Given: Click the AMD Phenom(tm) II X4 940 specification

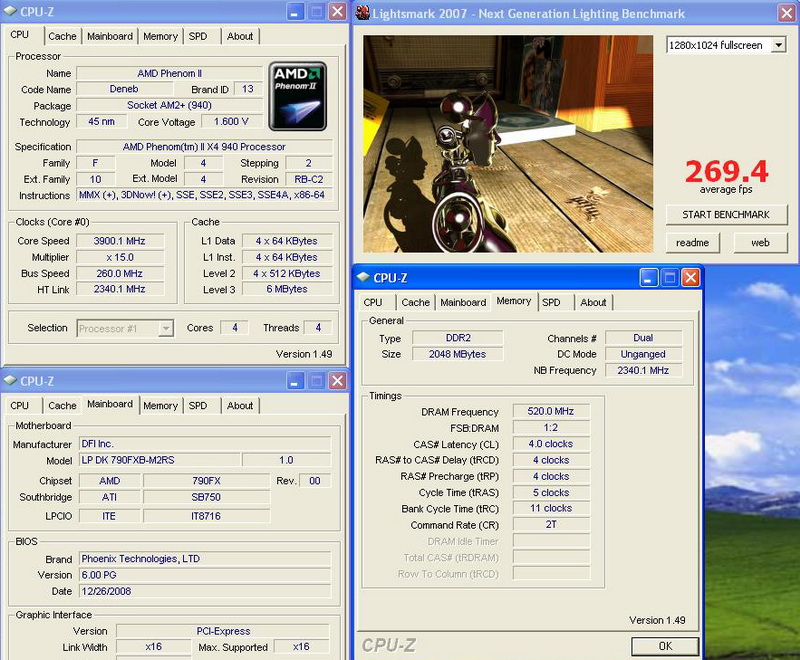Looking at the screenshot, I should (204, 147).
